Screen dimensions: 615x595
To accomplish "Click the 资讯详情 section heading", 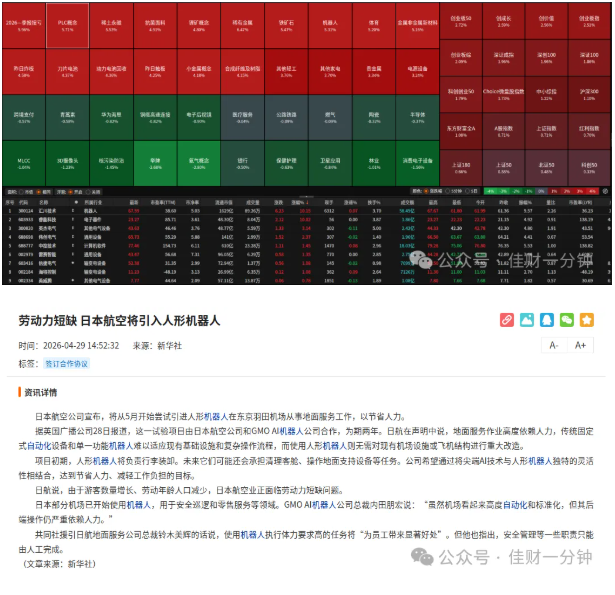I will [x=40, y=393].
